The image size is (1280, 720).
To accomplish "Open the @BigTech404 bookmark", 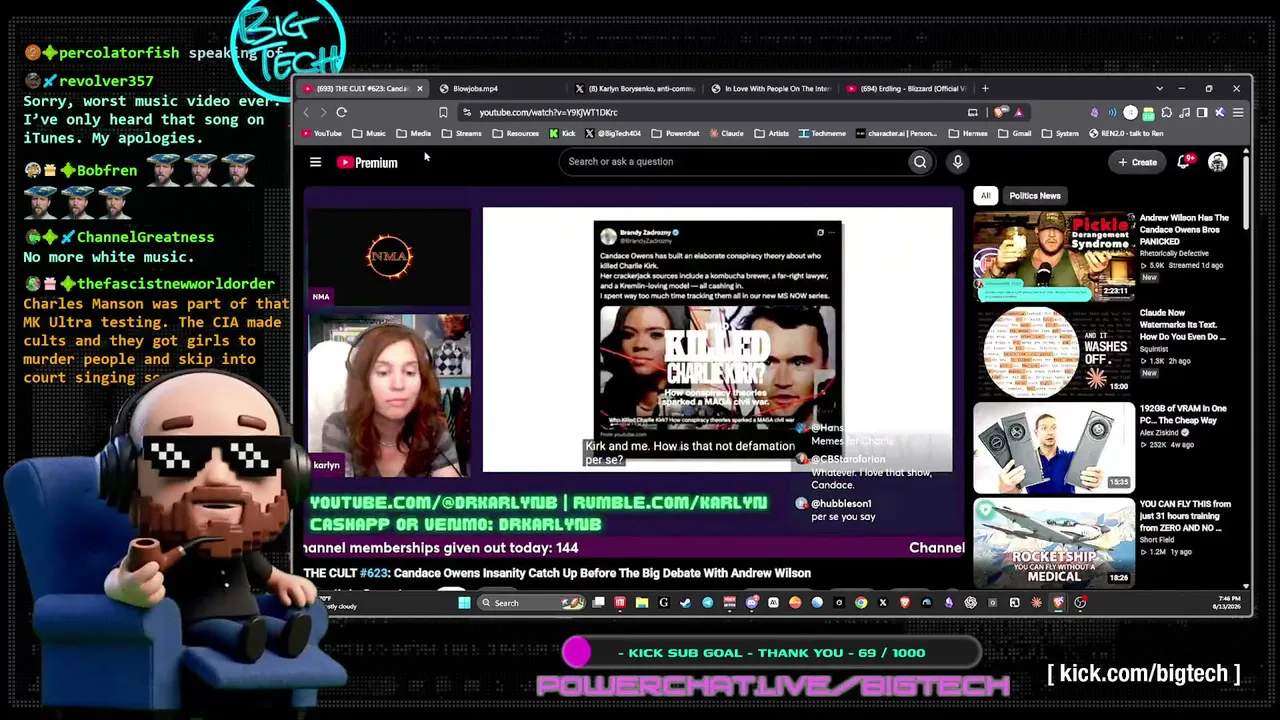I will (x=613, y=134).
